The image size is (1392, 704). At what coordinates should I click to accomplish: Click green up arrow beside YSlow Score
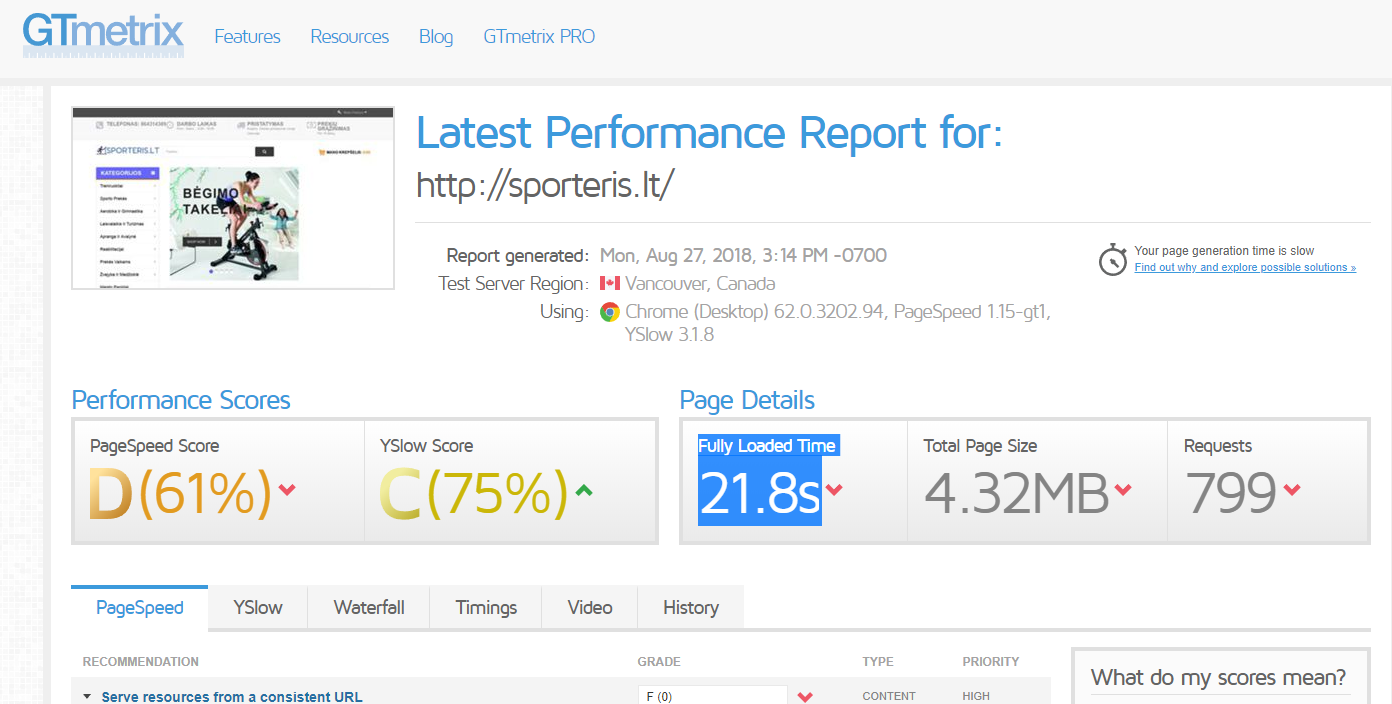click(584, 490)
